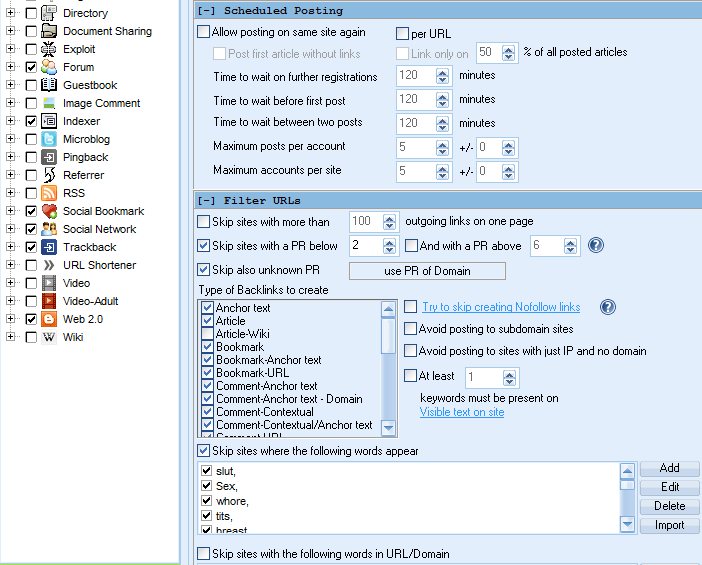The image size is (702, 565).
Task: Uncheck Skip also unknown PR
Action: click(x=204, y=270)
